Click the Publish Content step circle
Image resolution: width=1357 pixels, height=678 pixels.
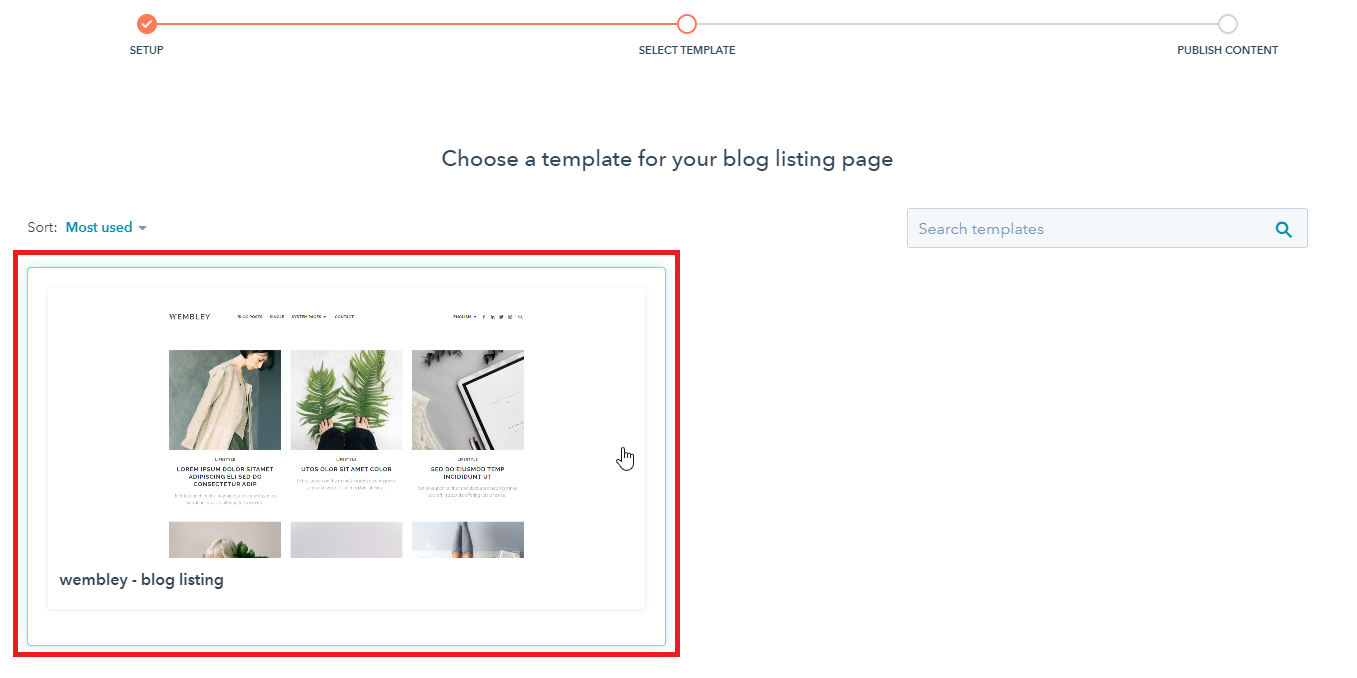coord(1227,24)
